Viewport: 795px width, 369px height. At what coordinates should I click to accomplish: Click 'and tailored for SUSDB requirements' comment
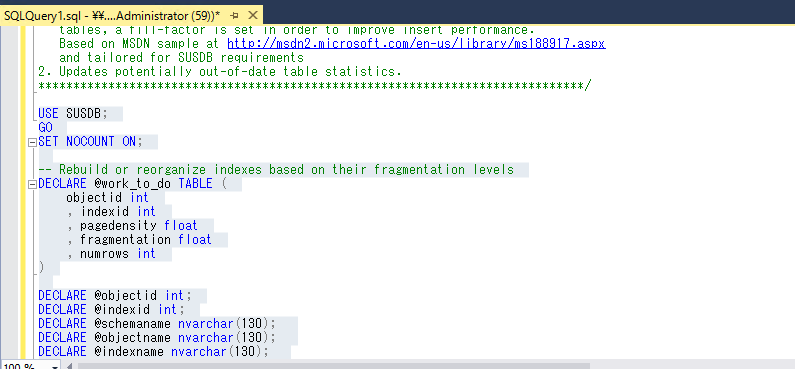(x=182, y=58)
